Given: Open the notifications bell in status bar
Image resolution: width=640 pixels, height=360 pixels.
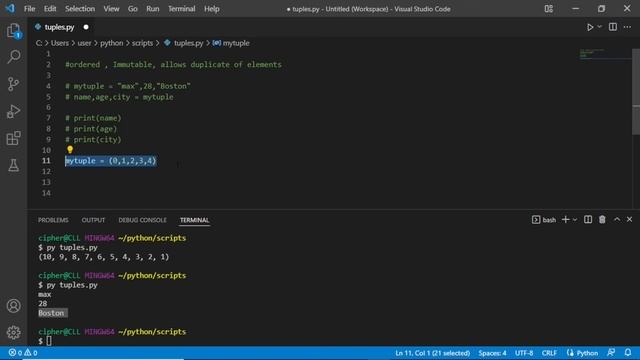Looking at the screenshot, I should click(628, 353).
